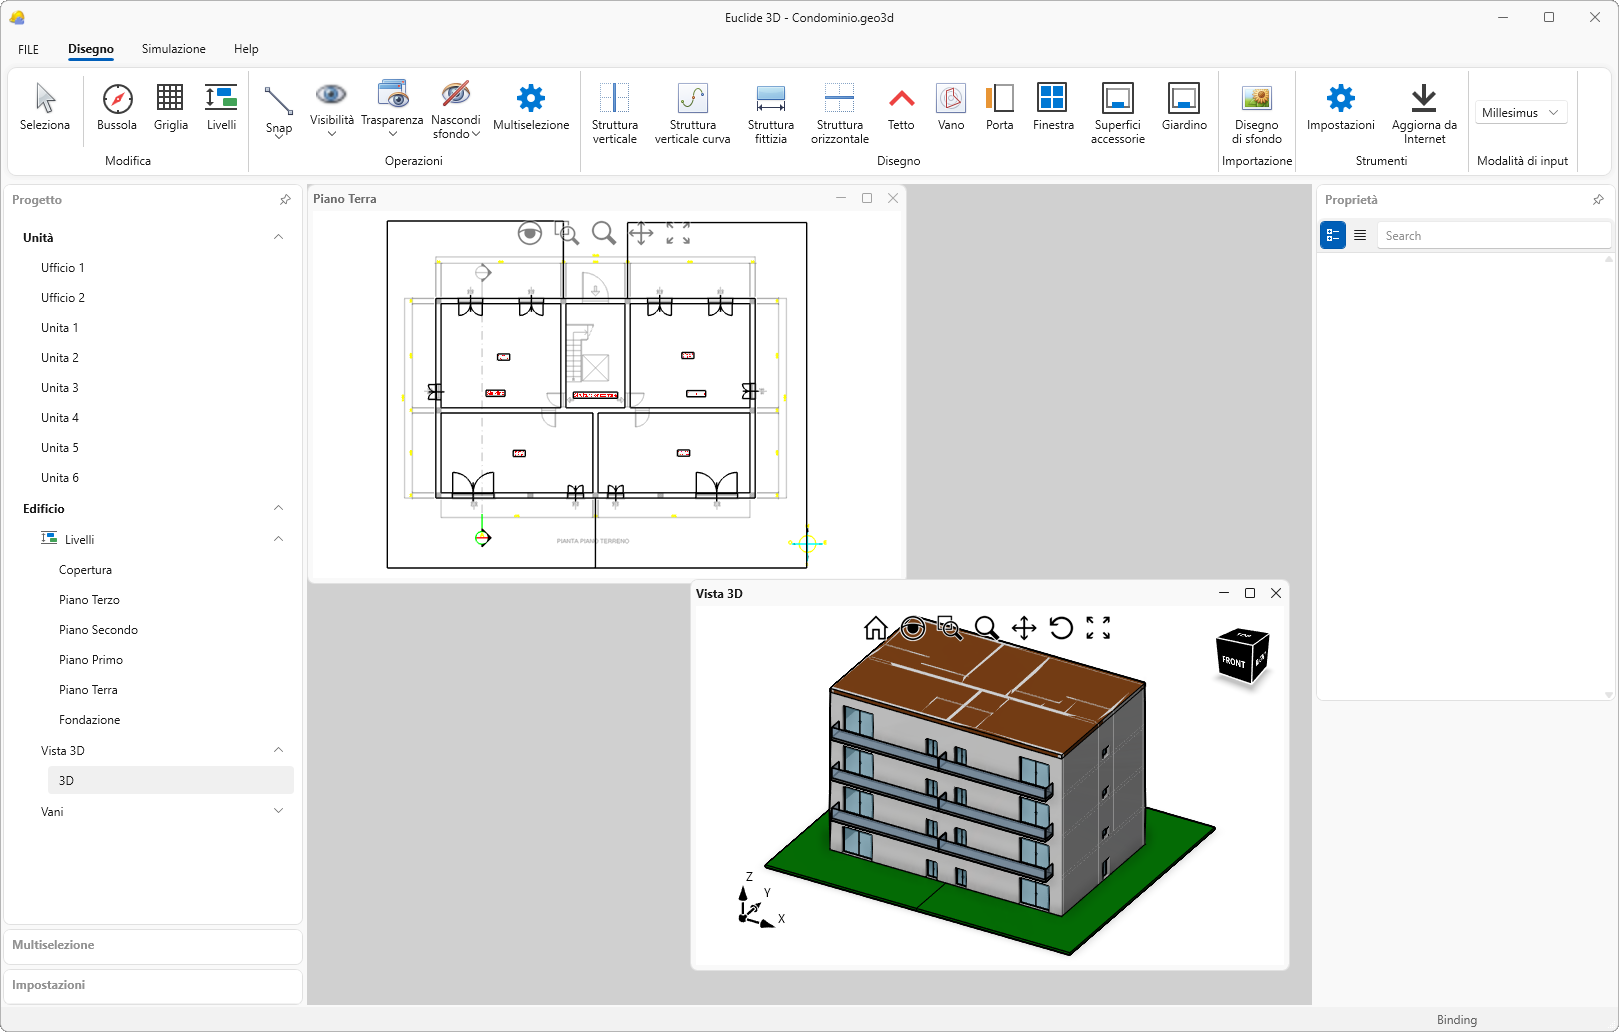Viewport: 1619px width, 1032px height.
Task: Select the Tetto roof tool
Action: [901, 108]
